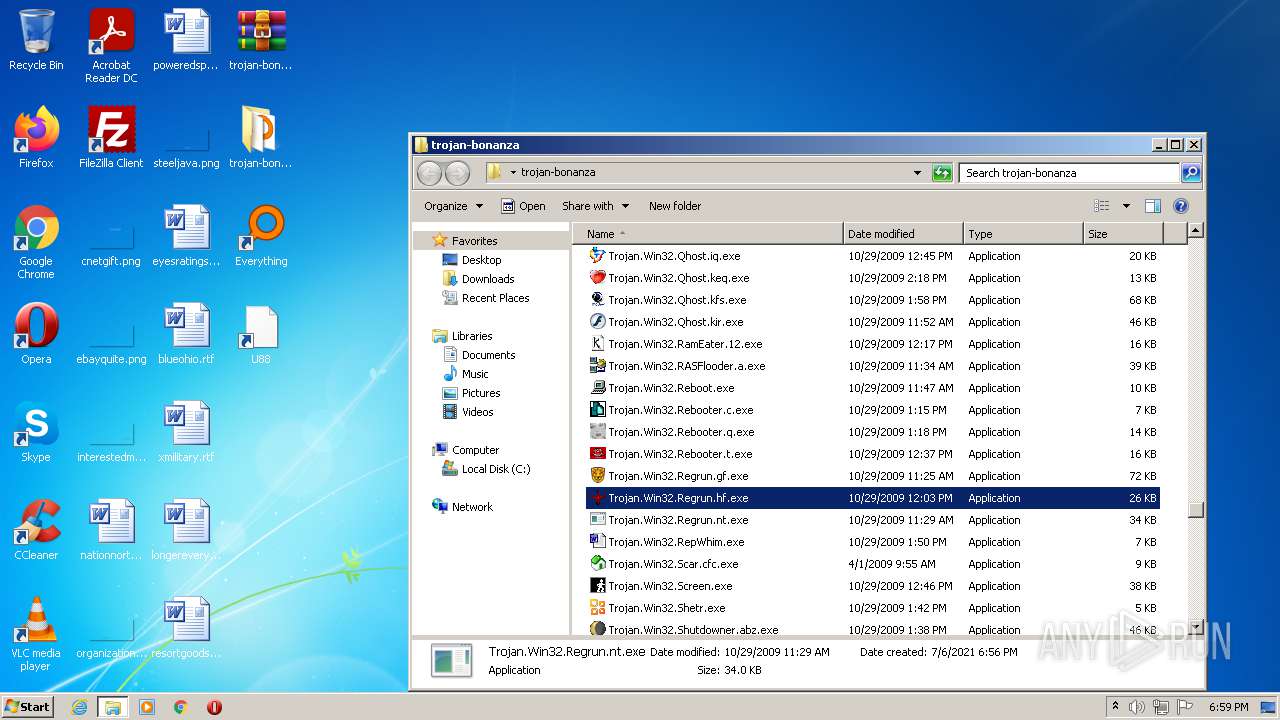Select Trojan.Win32.Reboot.exe file
Image resolution: width=1280 pixels, height=720 pixels.
coord(872,388)
